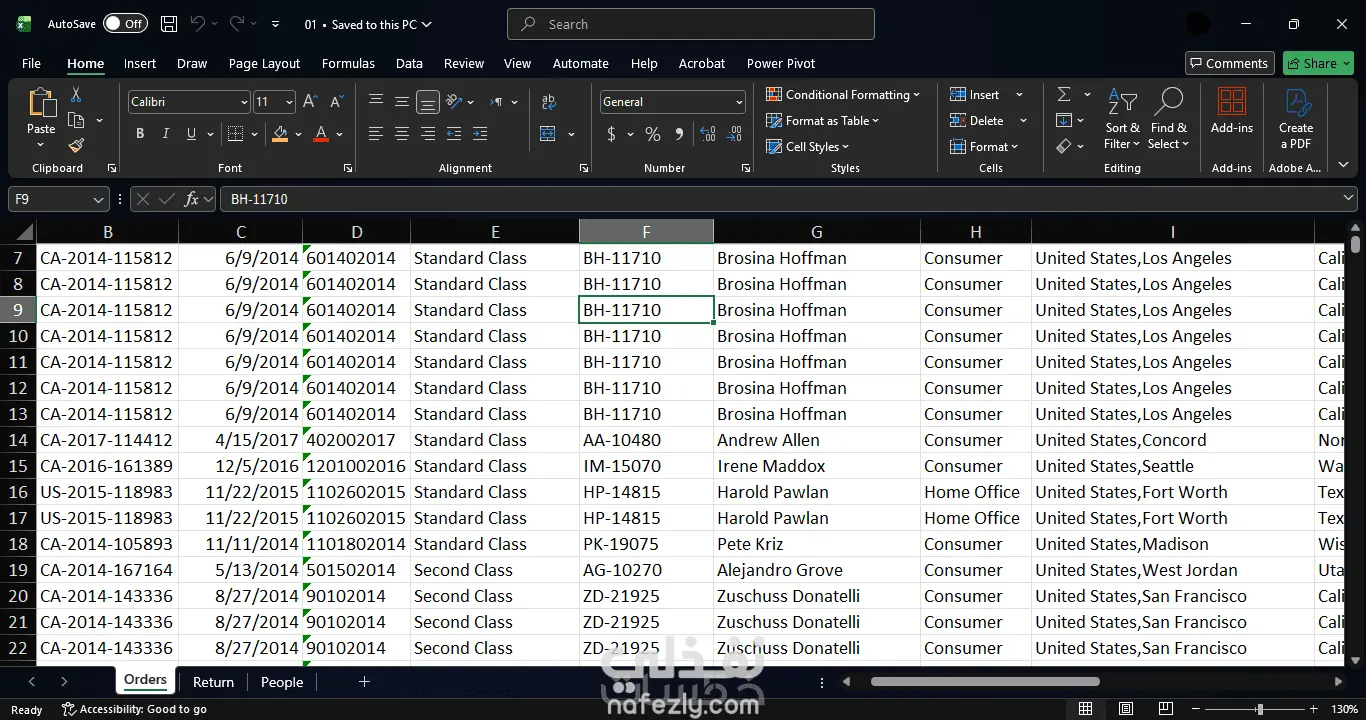This screenshot has width=1366, height=720.
Task: Open the font size dropdown
Action: [289, 102]
